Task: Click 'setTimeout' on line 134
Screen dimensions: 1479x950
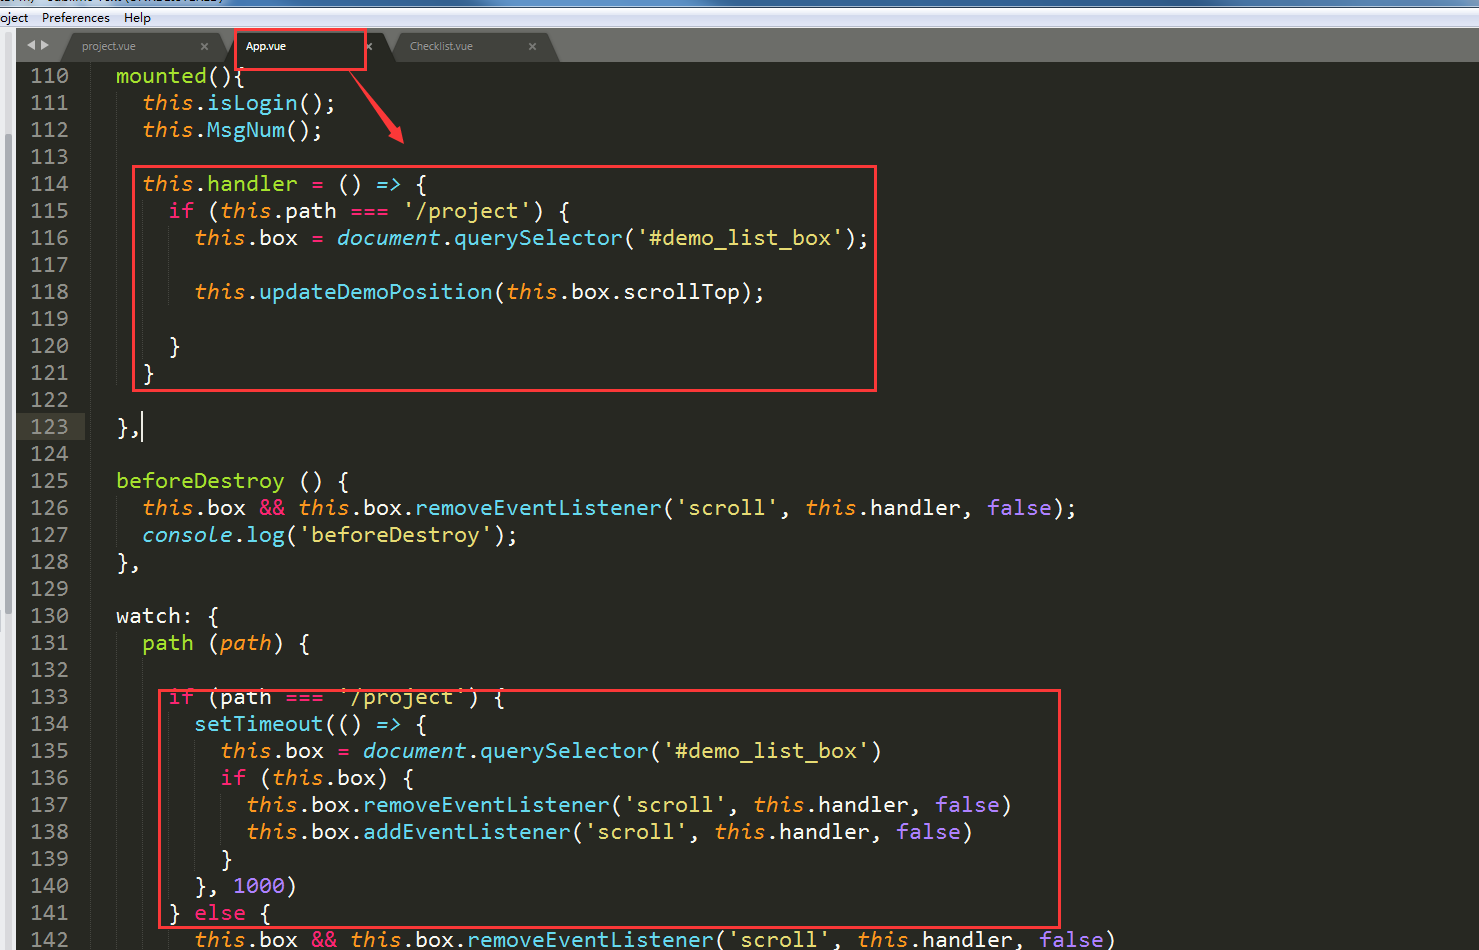Action: pos(259,724)
